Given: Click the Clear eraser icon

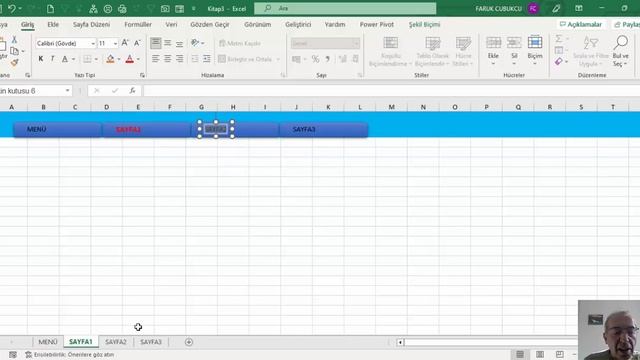Looking at the screenshot, I should [559, 61].
